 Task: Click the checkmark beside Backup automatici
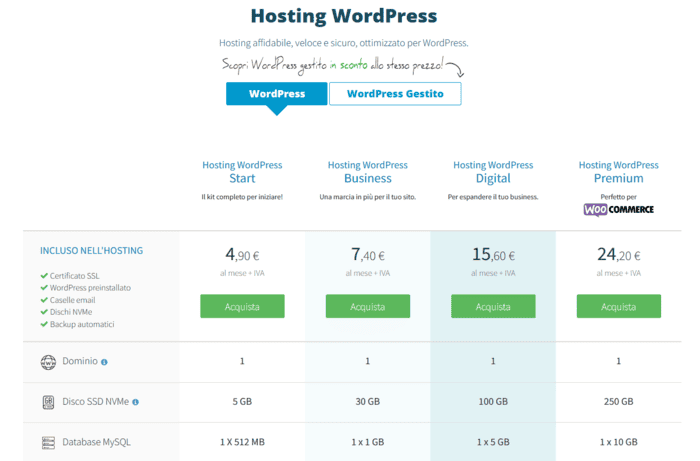coord(43,324)
